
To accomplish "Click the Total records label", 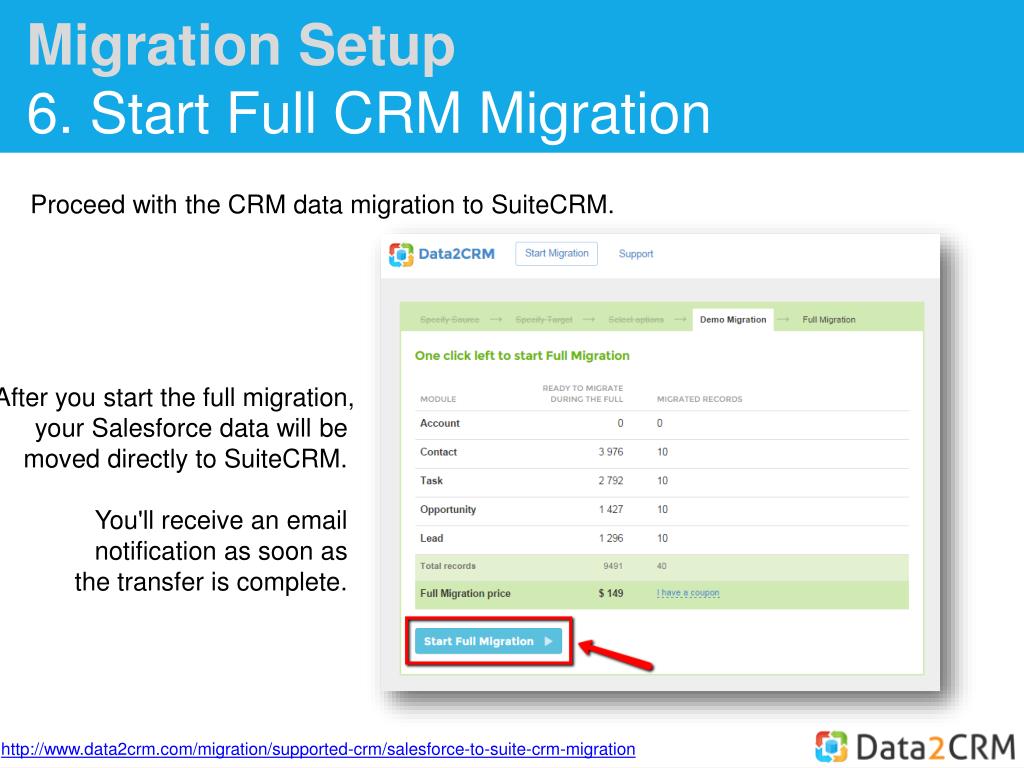I will point(448,566).
